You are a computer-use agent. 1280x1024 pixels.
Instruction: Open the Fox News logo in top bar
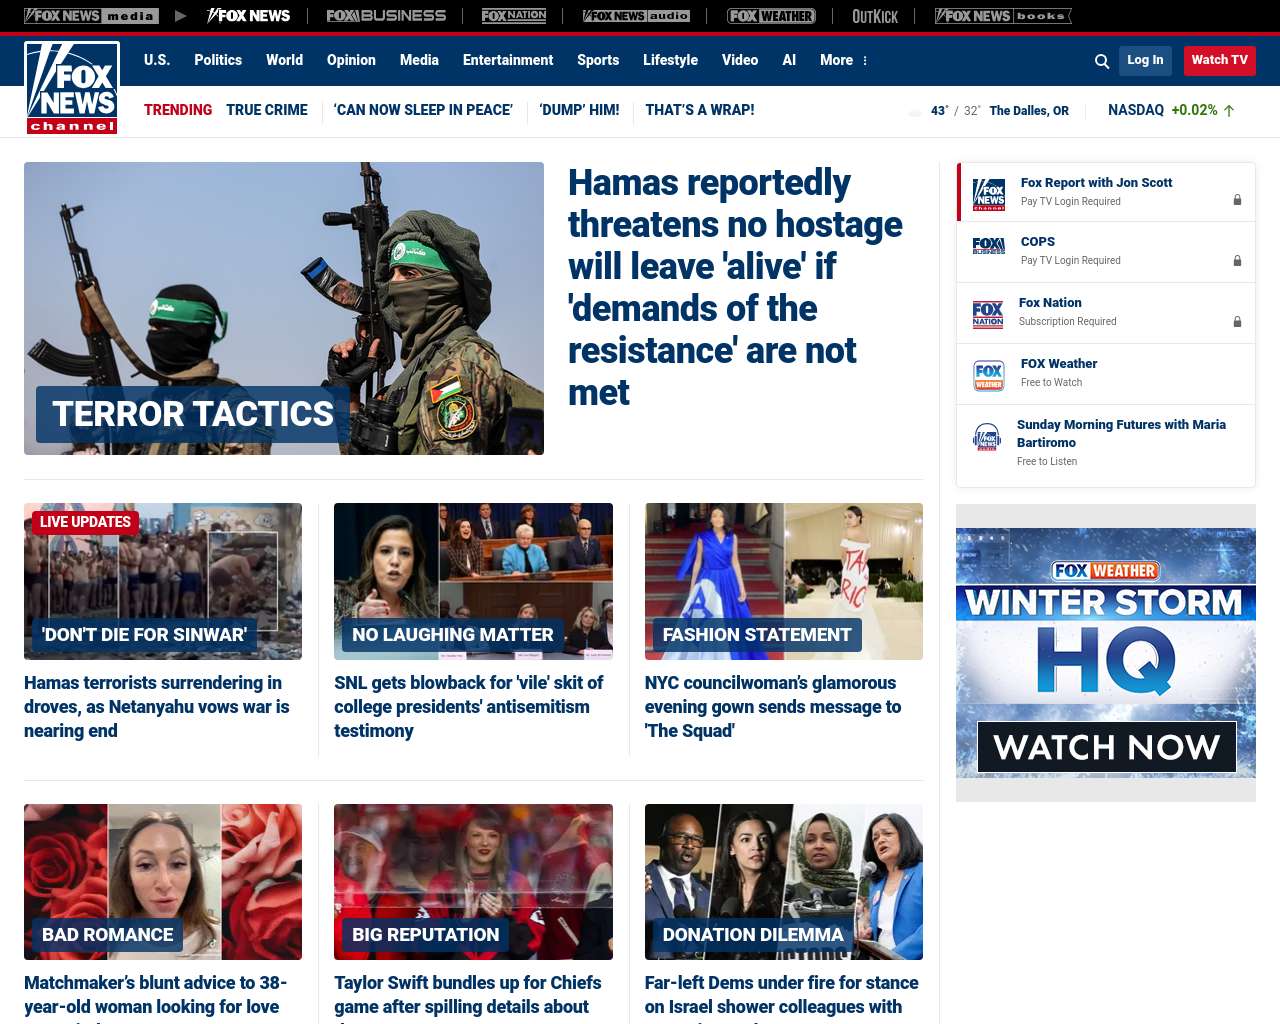click(x=249, y=16)
